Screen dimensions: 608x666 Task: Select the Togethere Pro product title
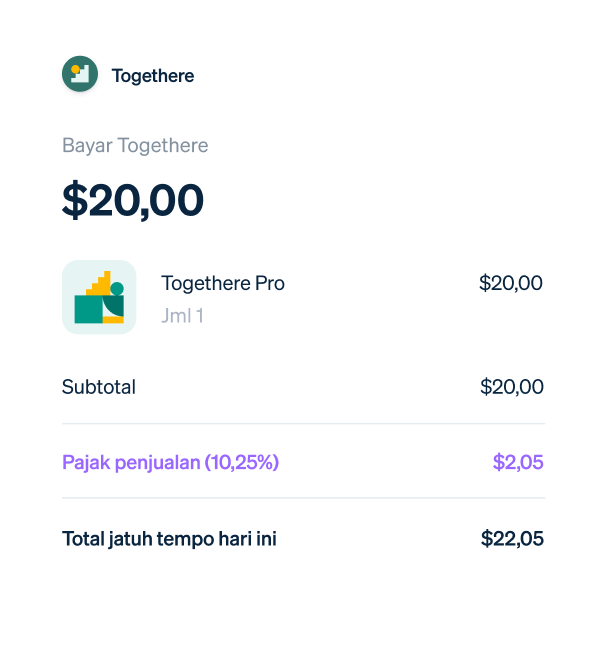(223, 283)
